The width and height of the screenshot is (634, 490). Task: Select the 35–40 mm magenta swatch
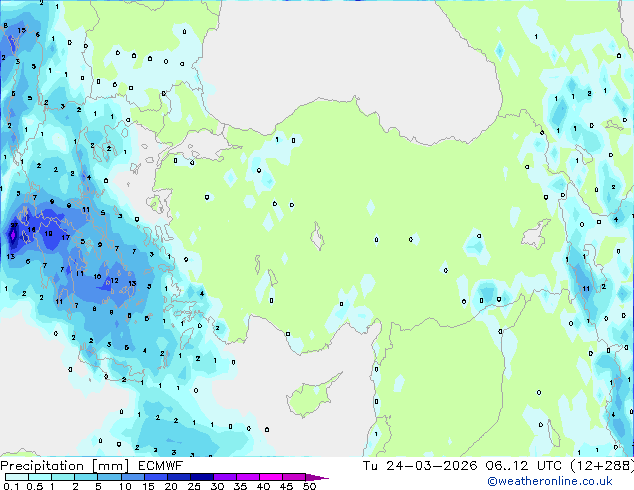(x=247, y=477)
